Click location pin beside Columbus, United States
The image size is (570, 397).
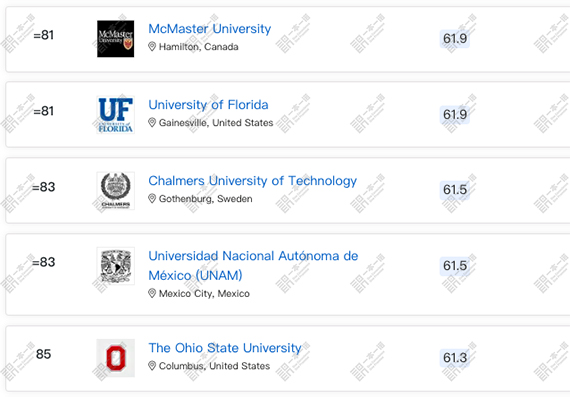pos(152,366)
